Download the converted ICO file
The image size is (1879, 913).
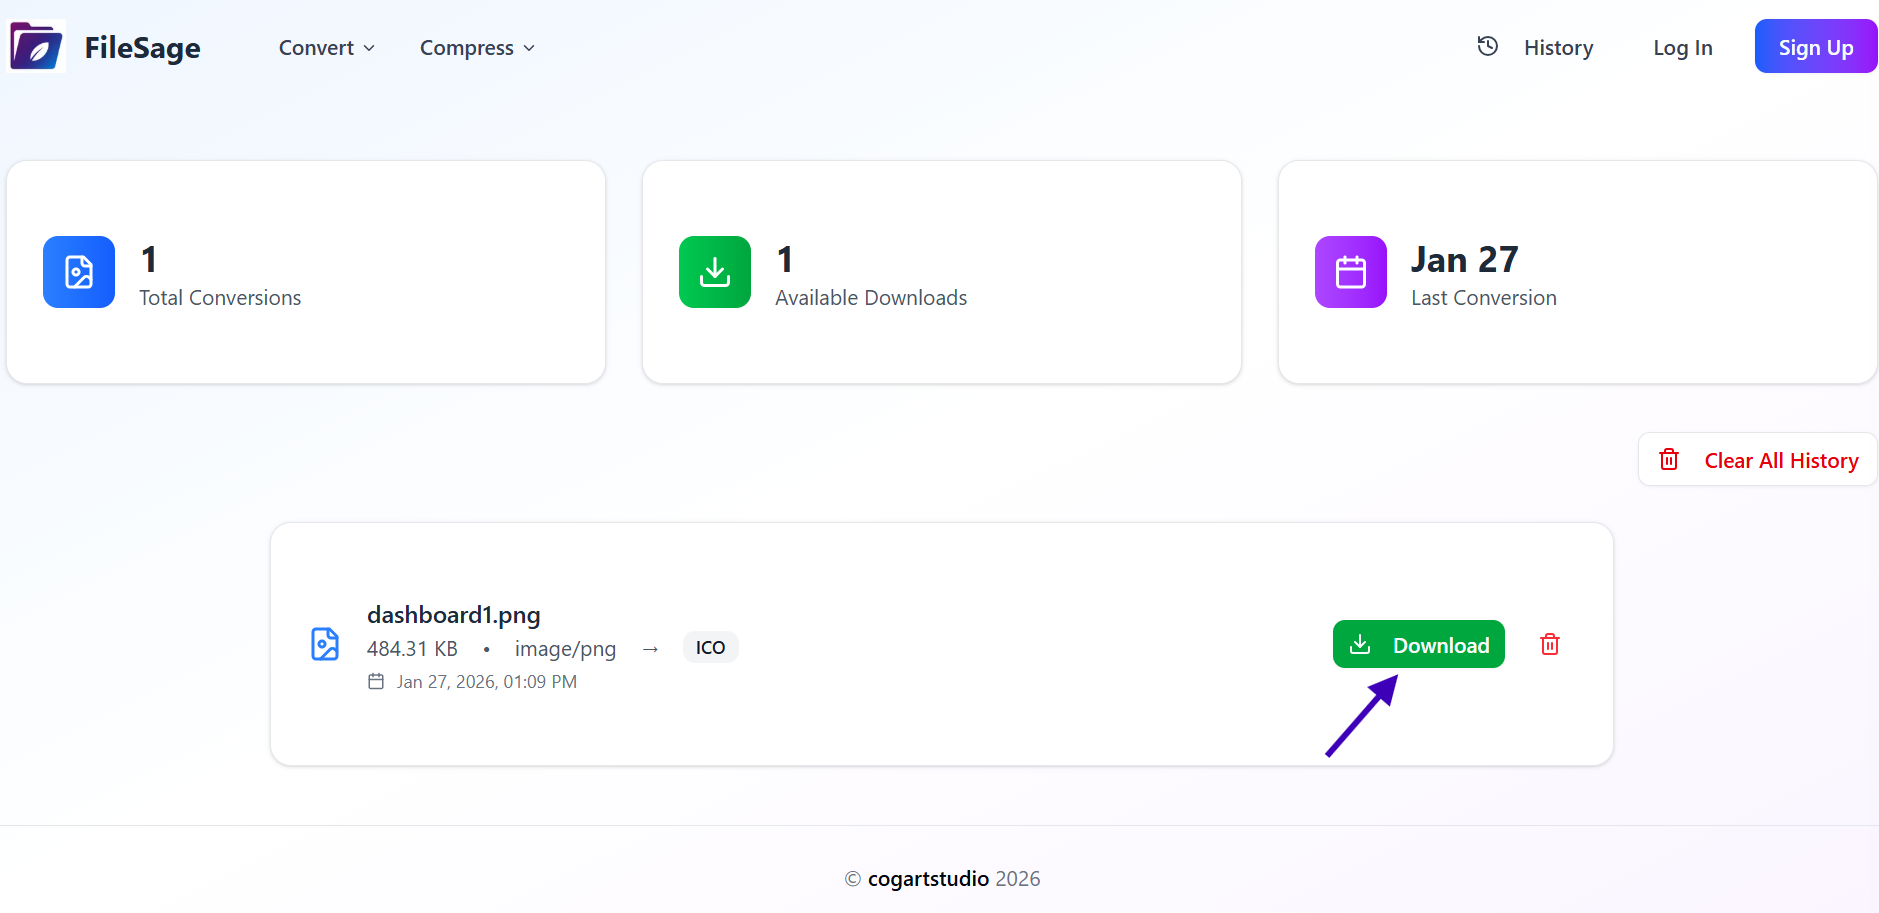coord(1418,645)
